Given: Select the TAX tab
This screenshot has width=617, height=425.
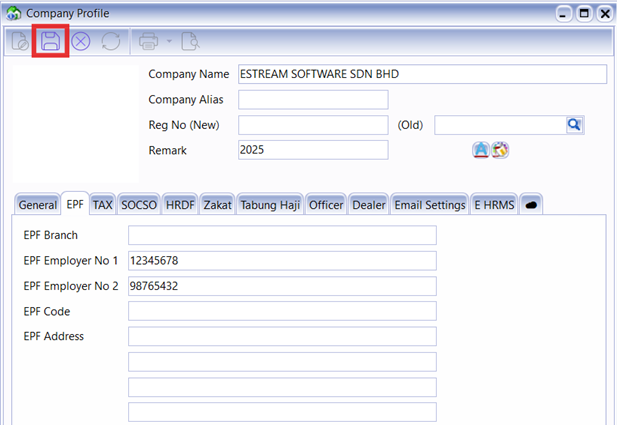Looking at the screenshot, I should click(103, 204).
